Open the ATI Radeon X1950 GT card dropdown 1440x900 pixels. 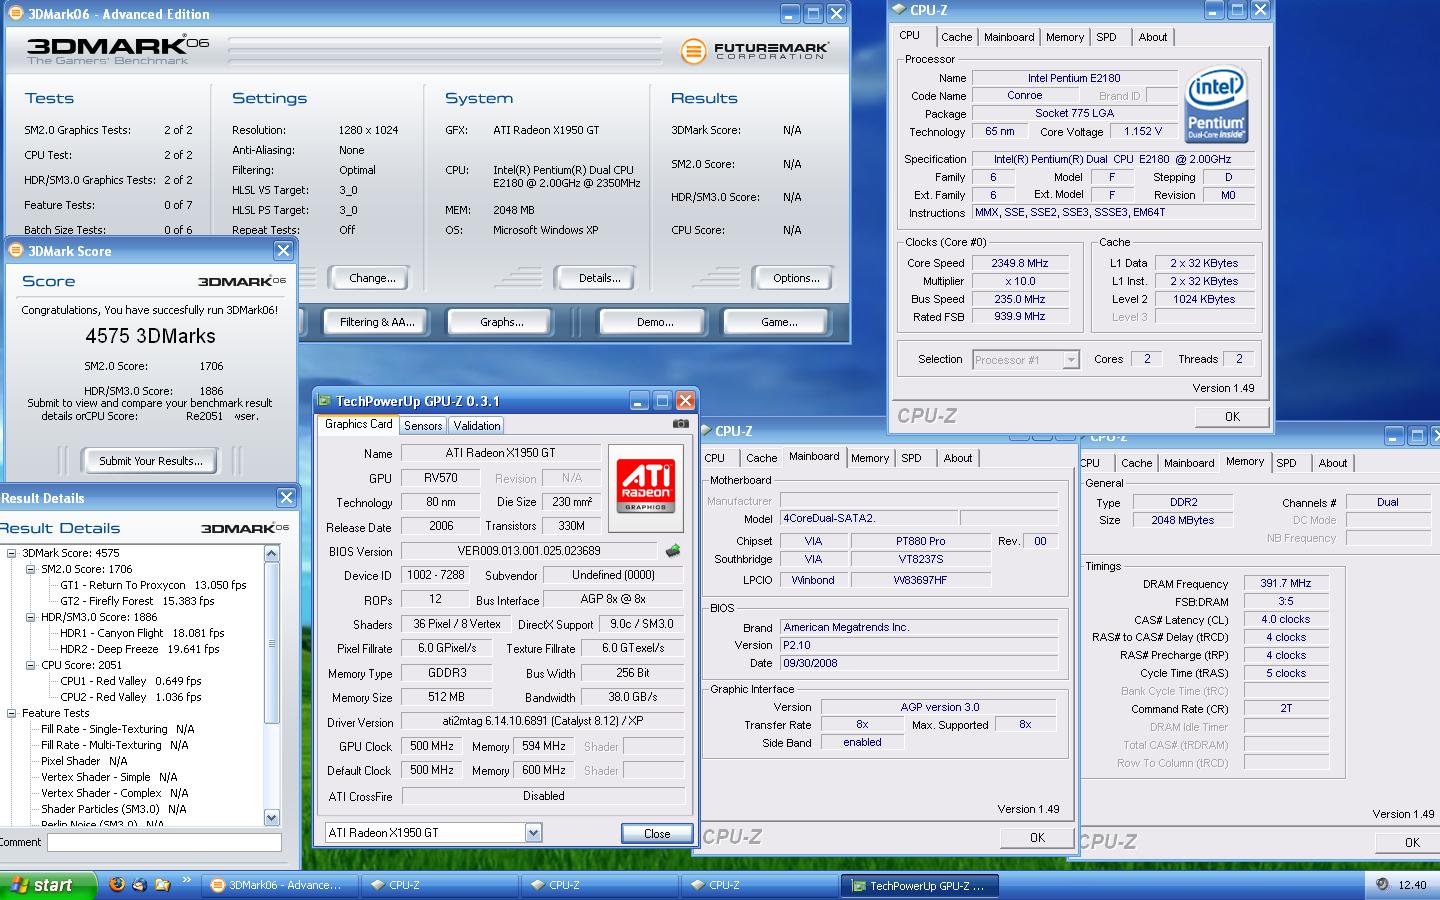point(533,832)
